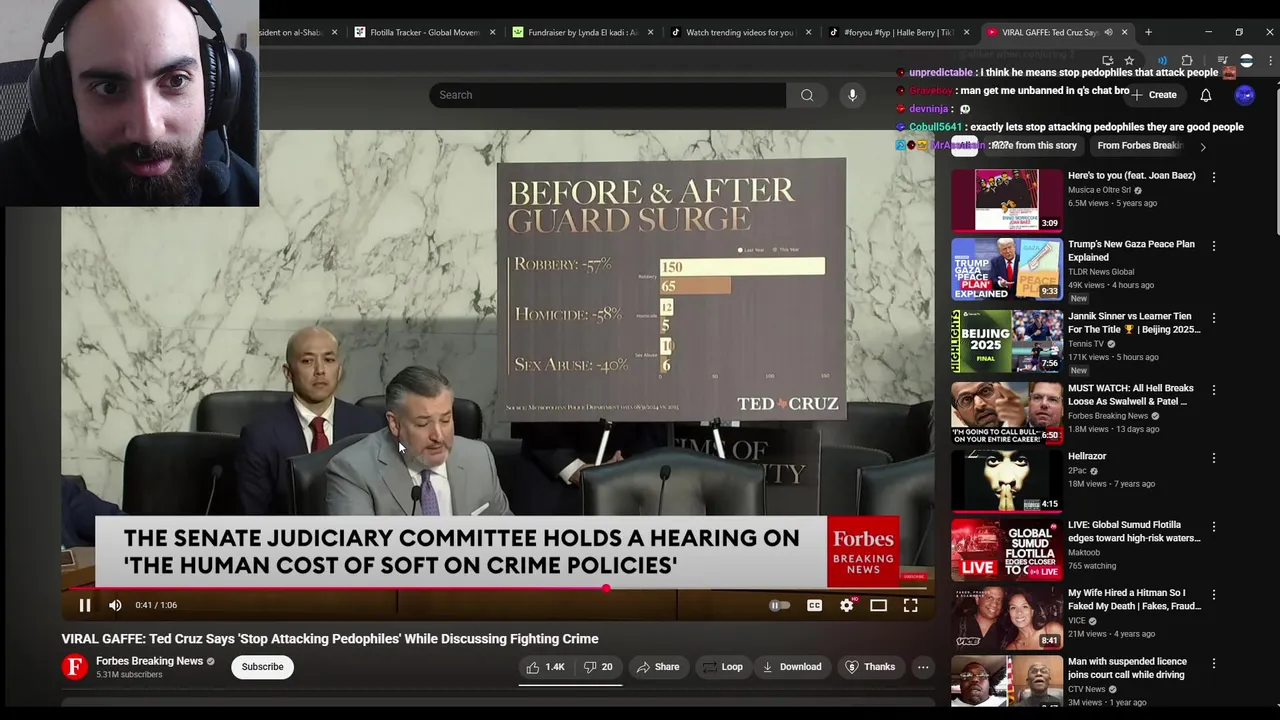Click the Download button
Image resolution: width=1280 pixels, height=720 pixels.
(792, 667)
